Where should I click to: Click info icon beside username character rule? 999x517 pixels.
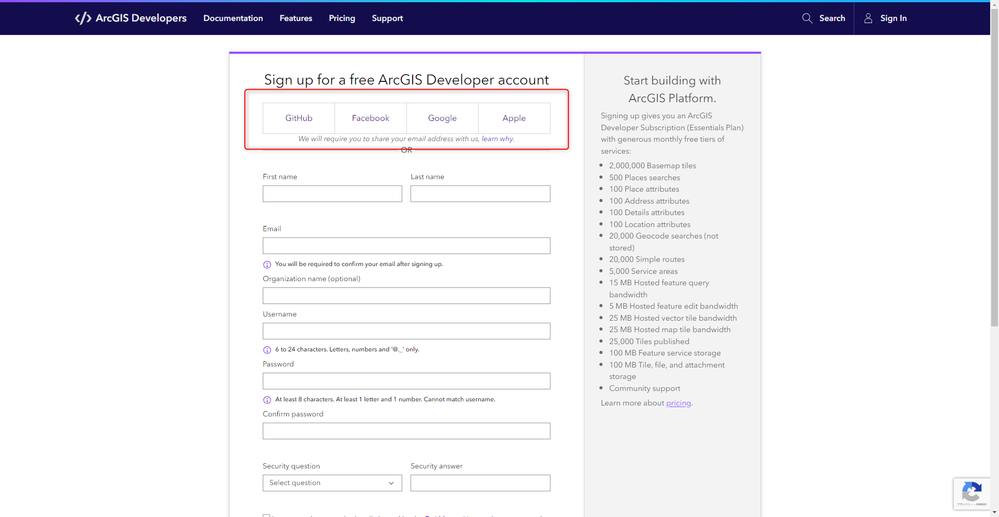(267, 350)
